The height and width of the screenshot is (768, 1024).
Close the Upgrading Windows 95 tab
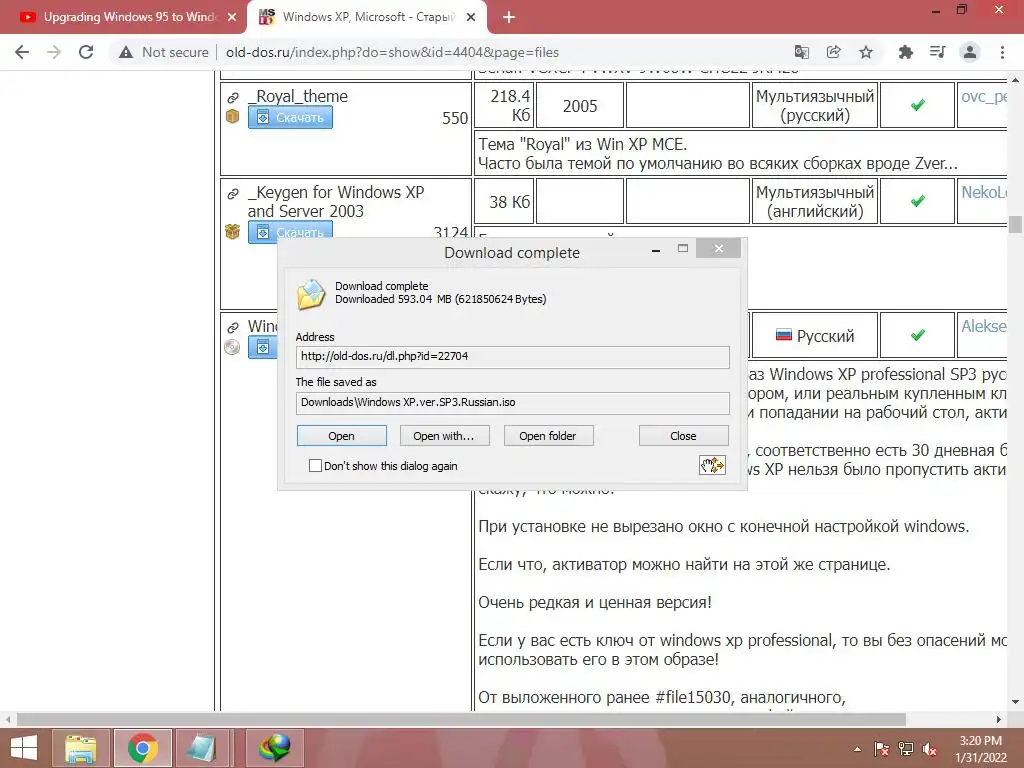click(232, 18)
